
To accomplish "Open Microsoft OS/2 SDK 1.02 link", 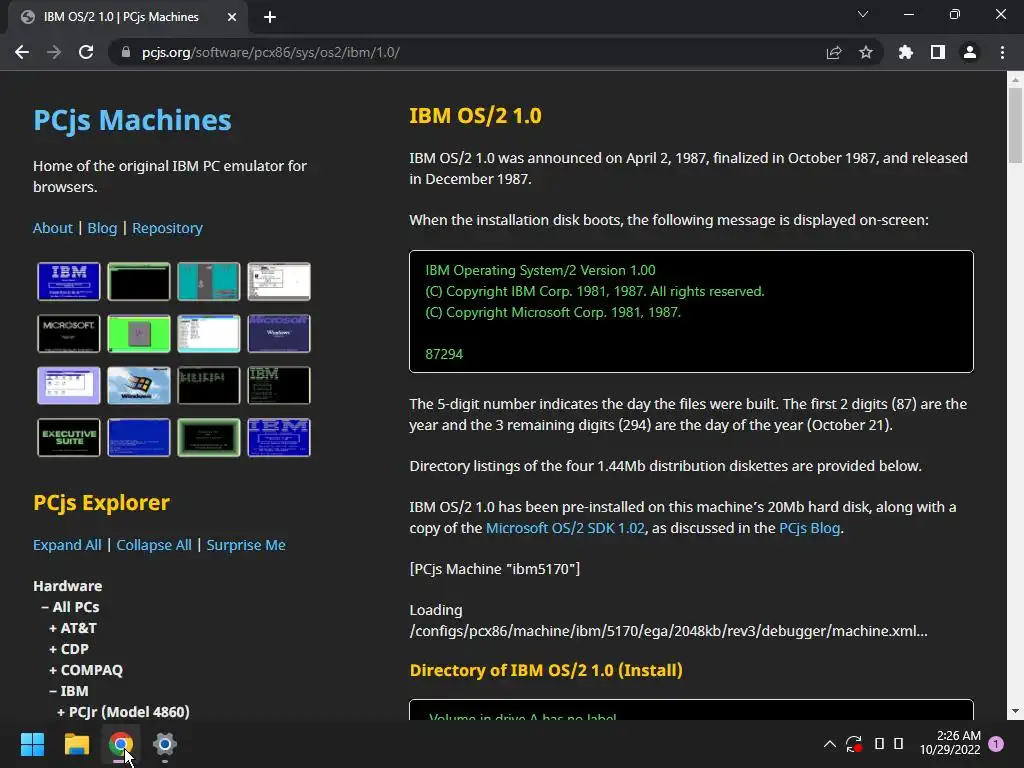I will [565, 528].
